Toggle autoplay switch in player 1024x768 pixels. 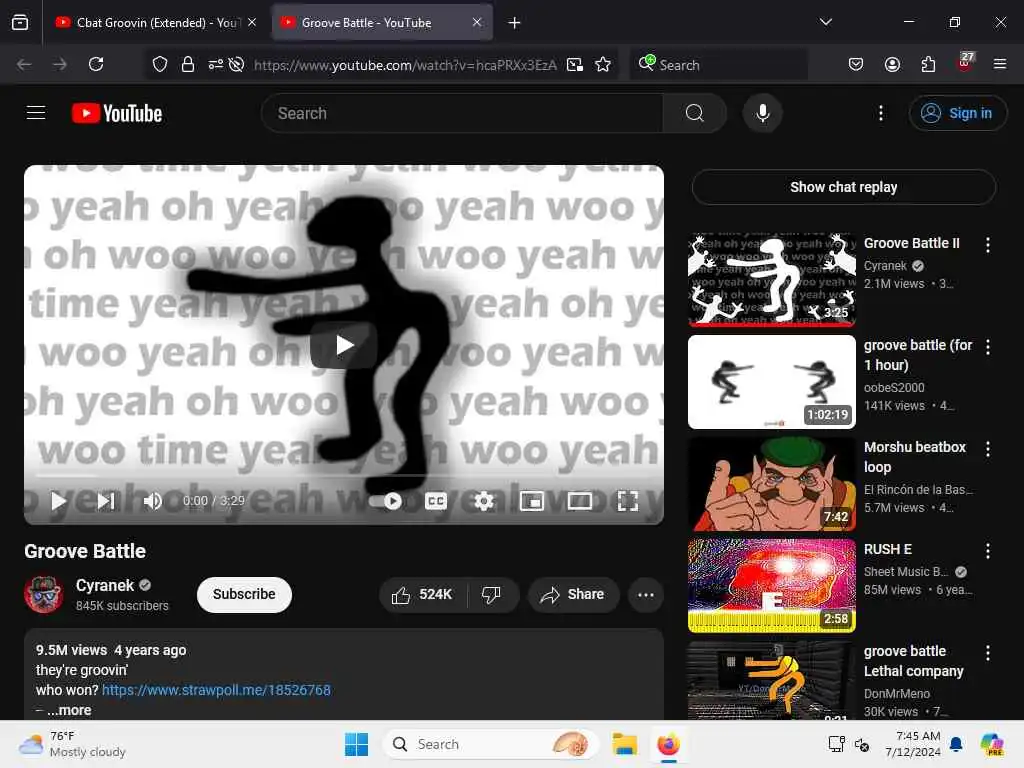[x=385, y=501]
